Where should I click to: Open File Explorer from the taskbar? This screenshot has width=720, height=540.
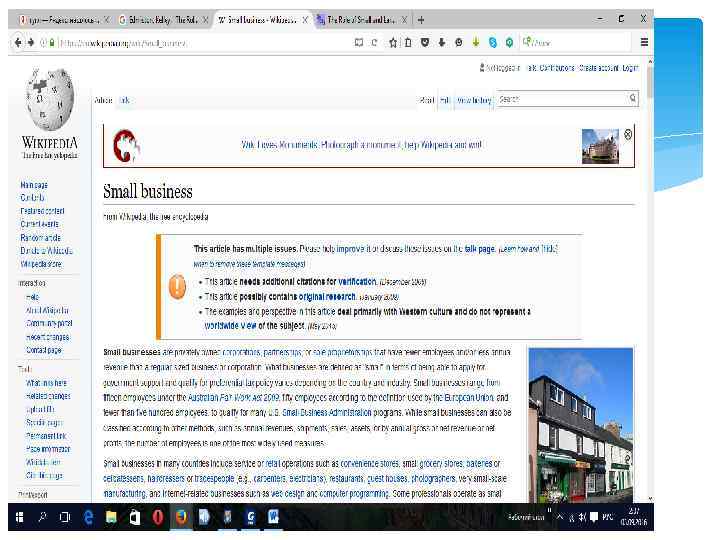pyautogui.click(x=111, y=518)
